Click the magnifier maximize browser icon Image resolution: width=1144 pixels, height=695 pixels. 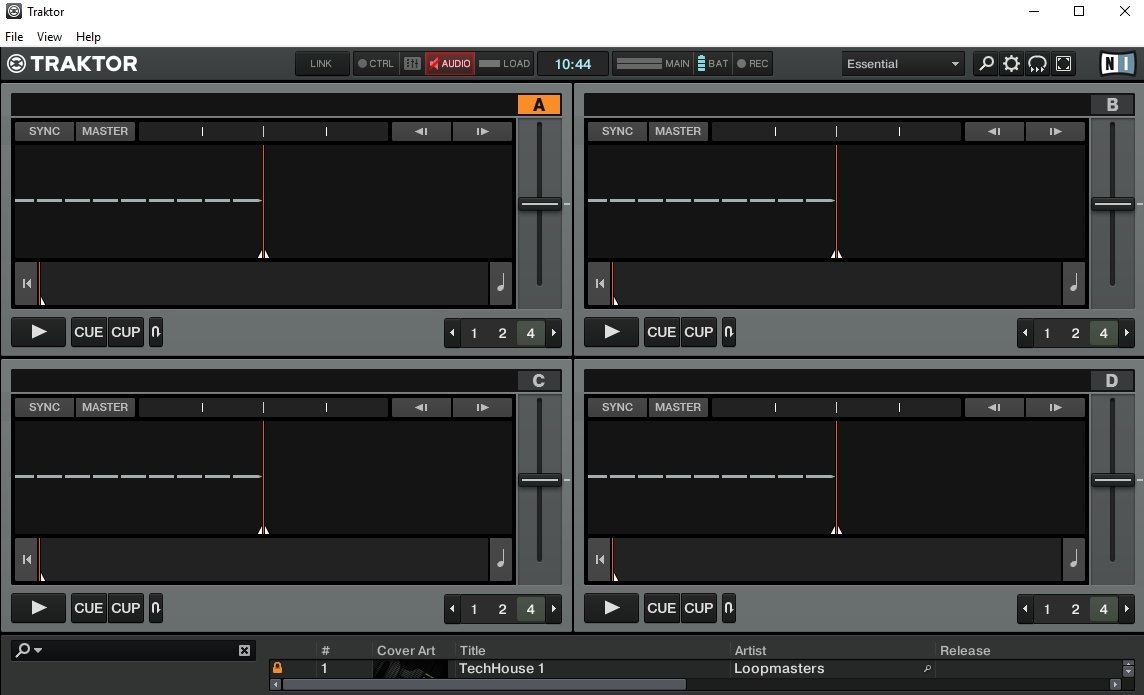[986, 63]
